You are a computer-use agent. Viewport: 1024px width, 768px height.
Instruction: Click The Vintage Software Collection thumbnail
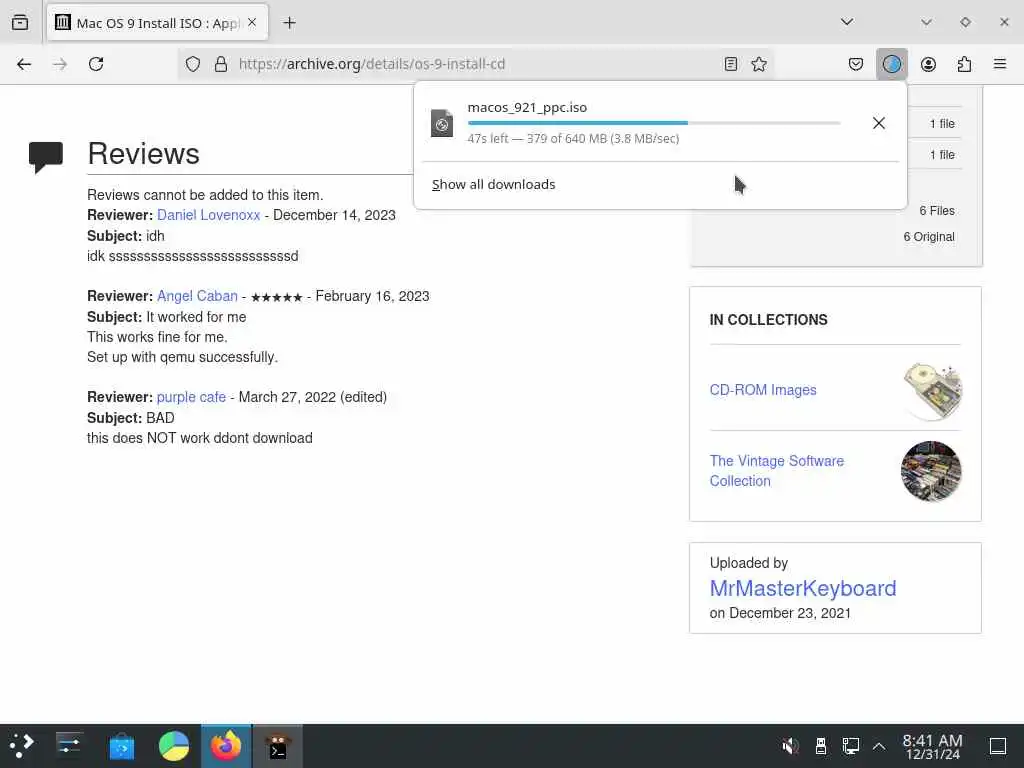[x=931, y=471]
